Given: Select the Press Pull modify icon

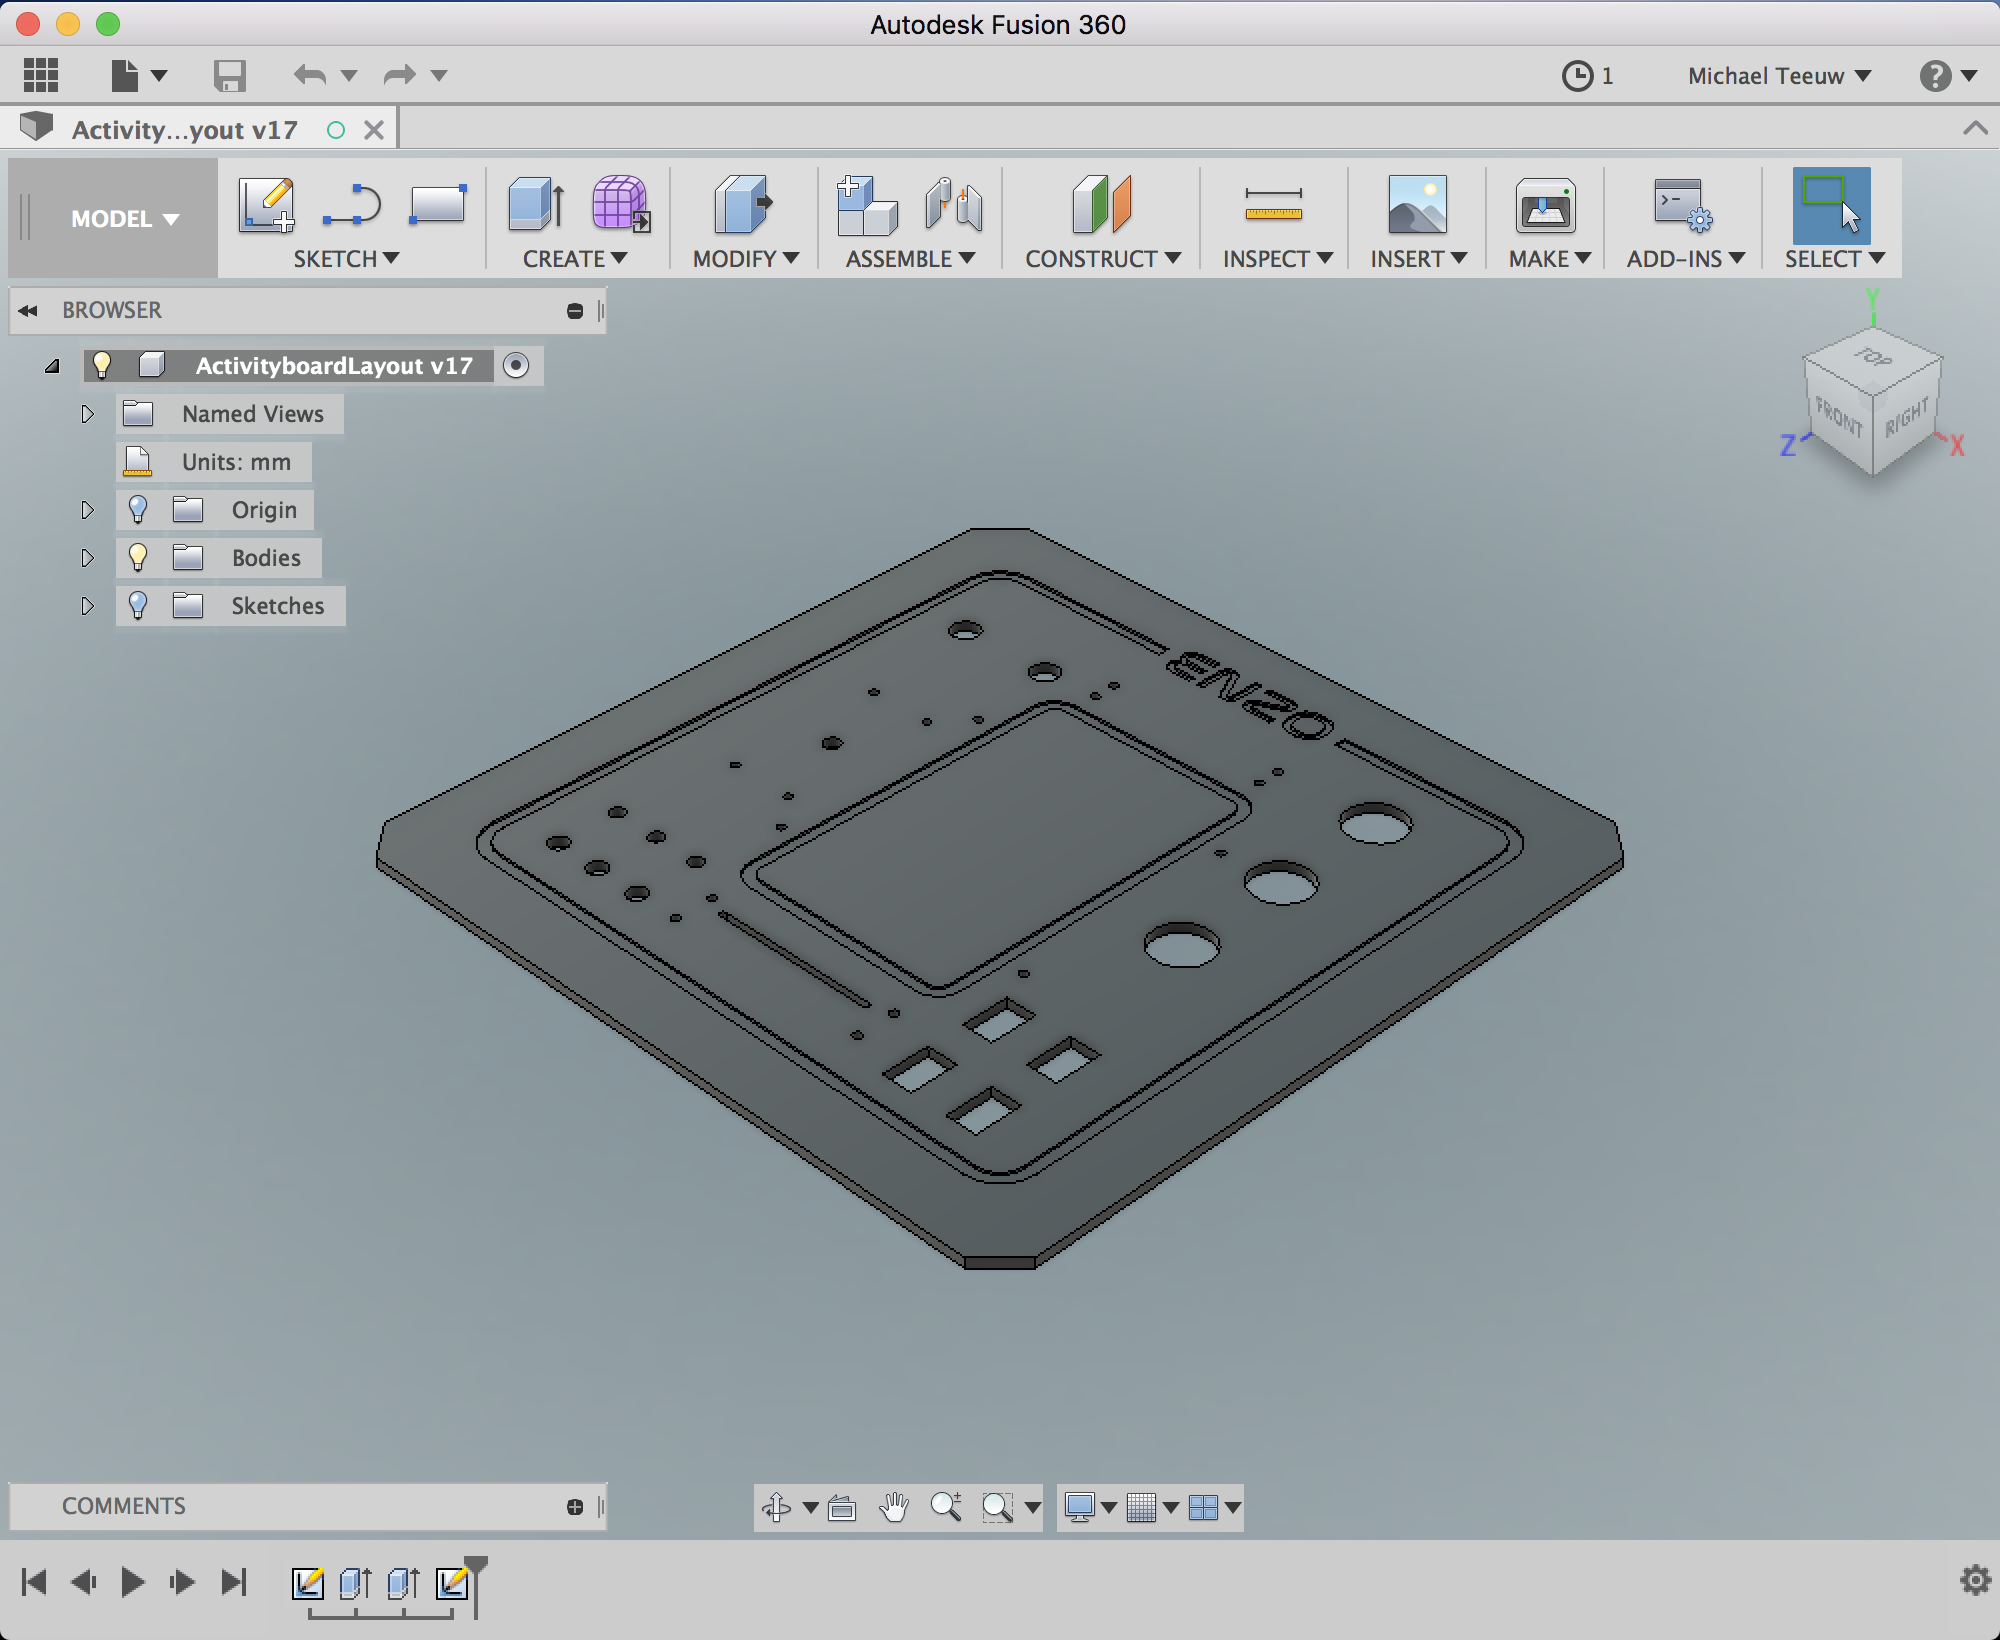Looking at the screenshot, I should pyautogui.click(x=742, y=205).
